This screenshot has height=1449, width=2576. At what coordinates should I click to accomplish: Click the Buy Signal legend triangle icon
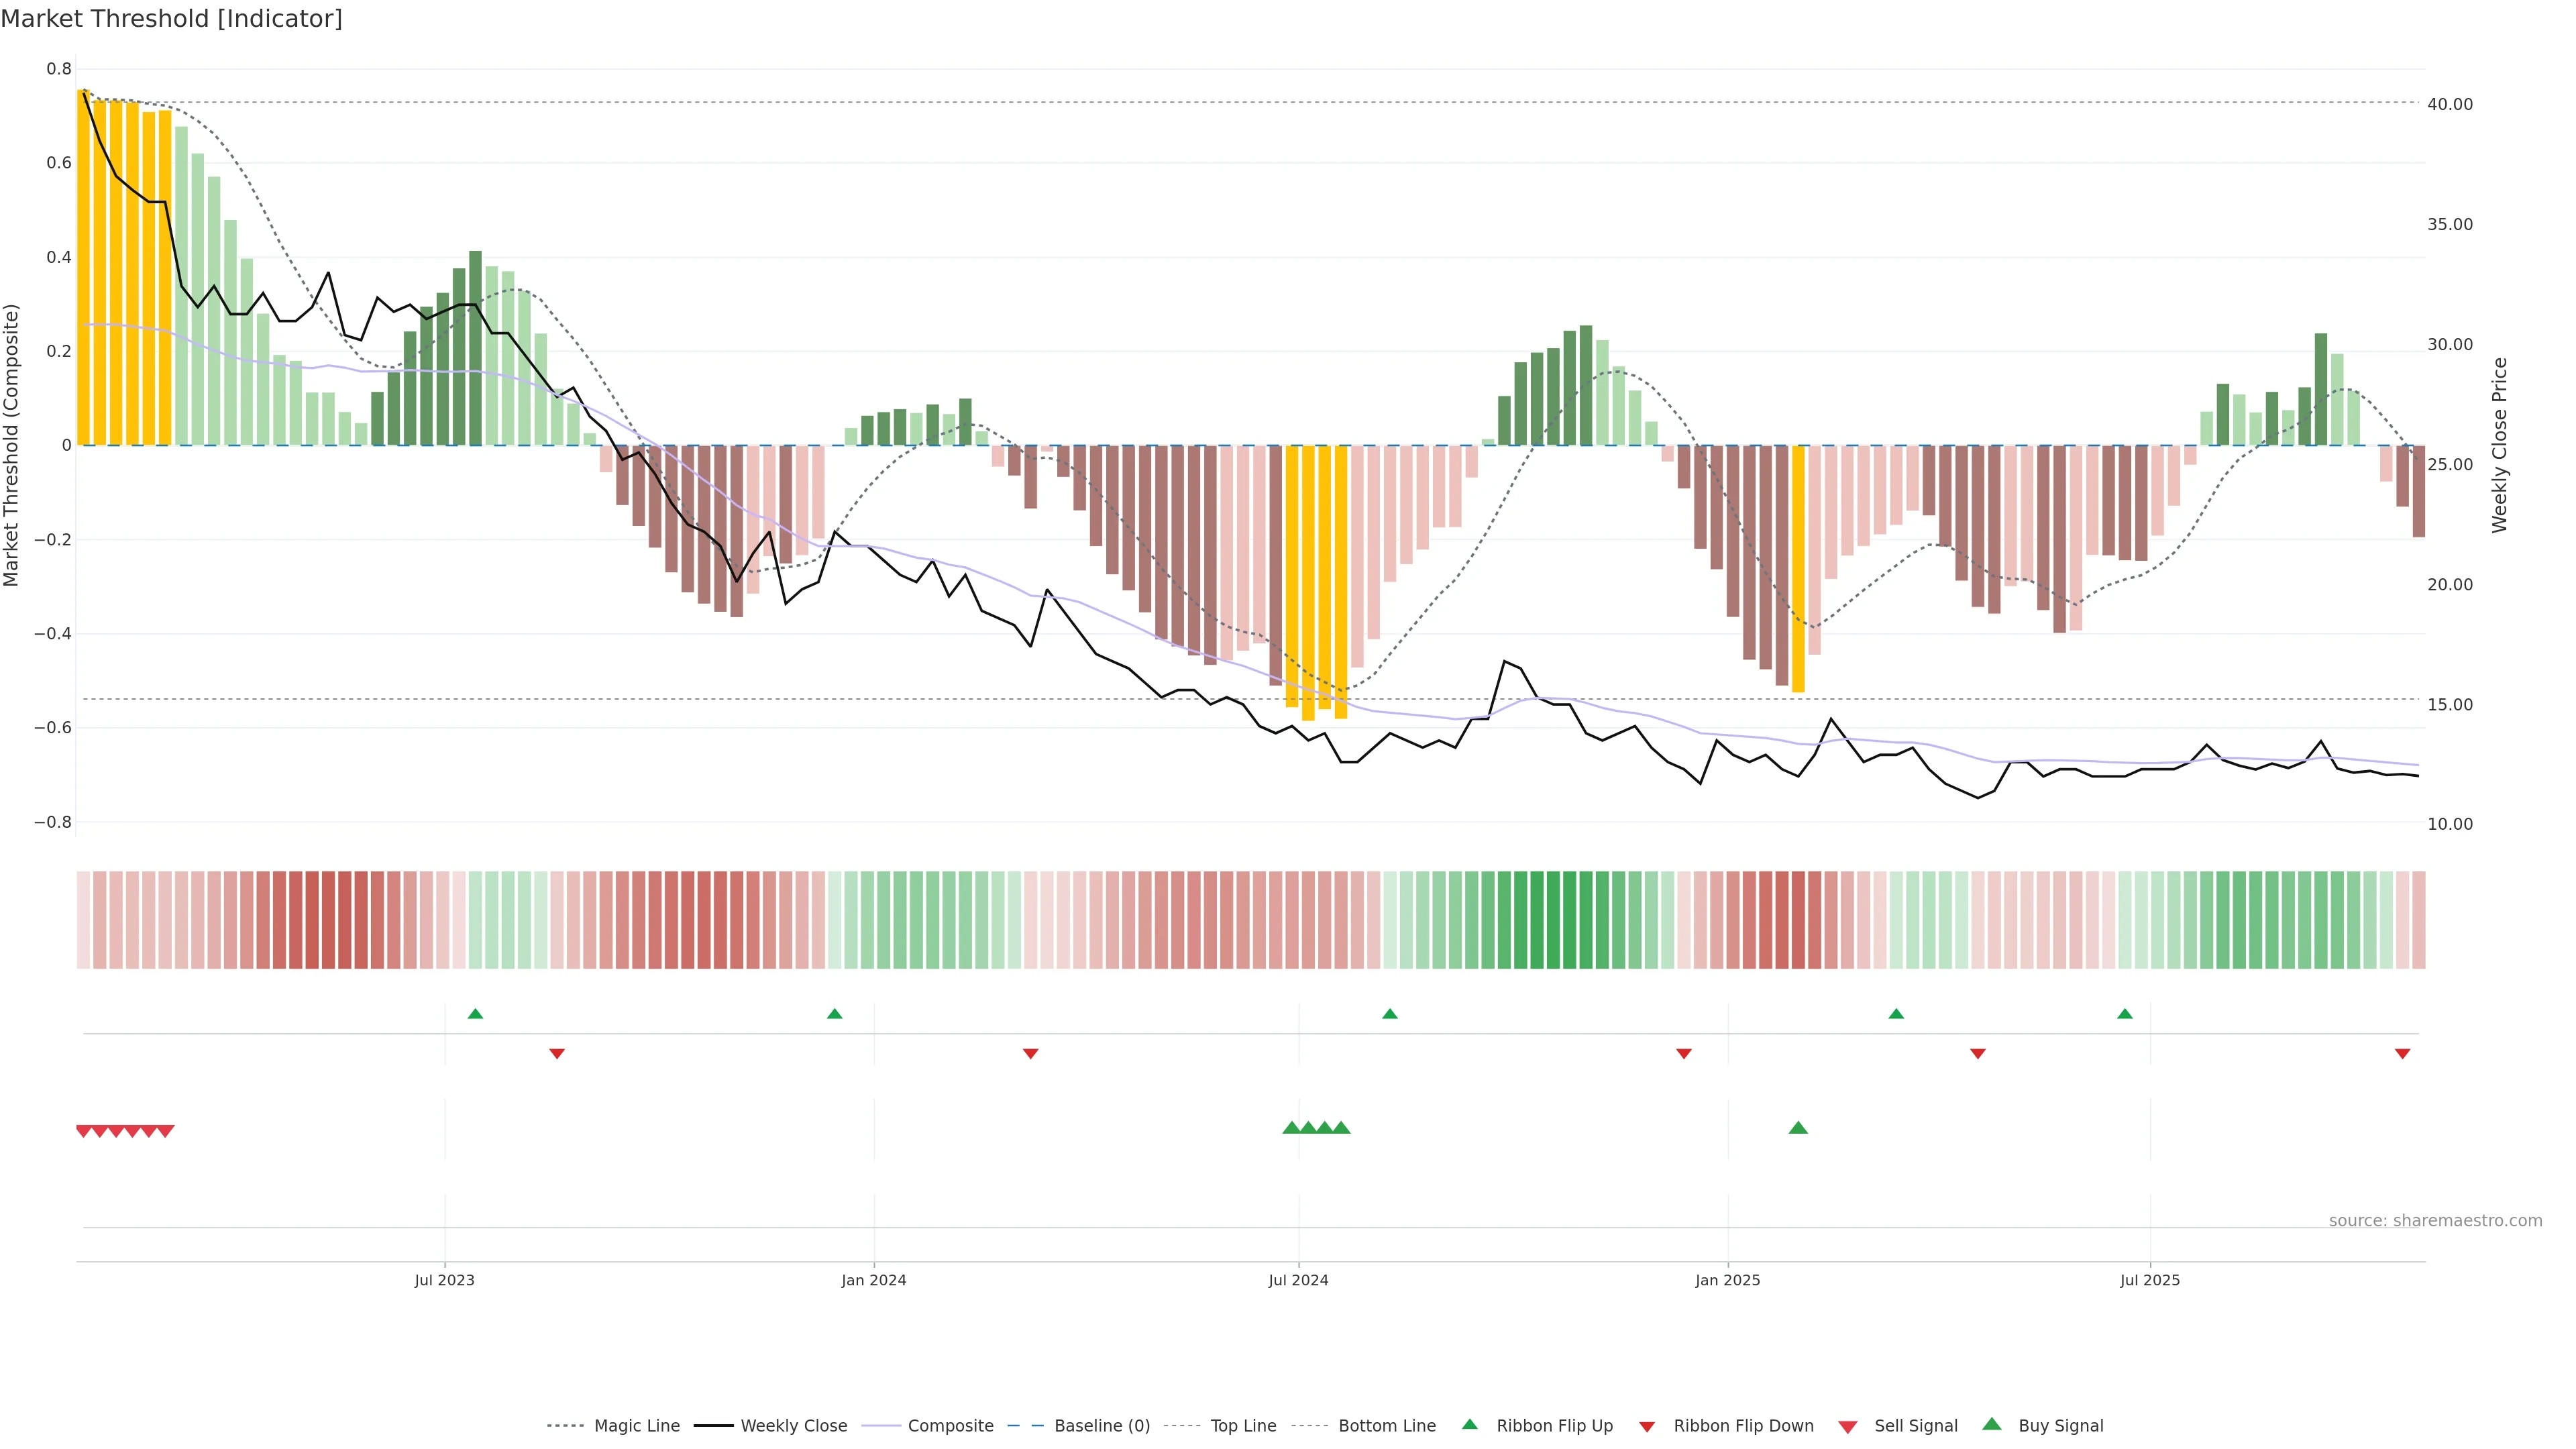click(1991, 1424)
